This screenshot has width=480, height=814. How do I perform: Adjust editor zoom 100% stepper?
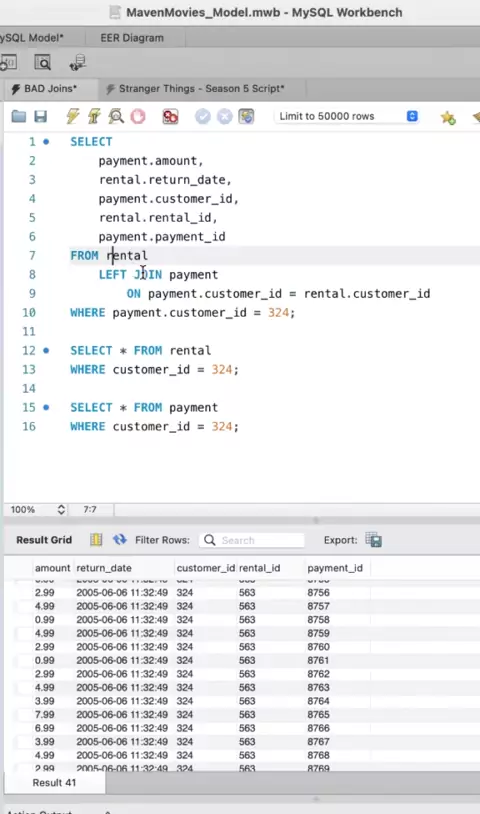[61, 509]
